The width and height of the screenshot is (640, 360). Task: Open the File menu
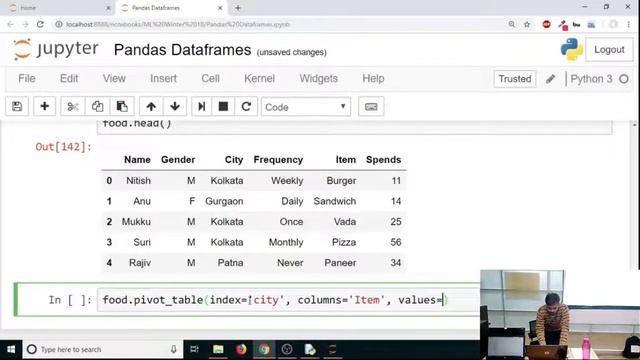tap(27, 78)
